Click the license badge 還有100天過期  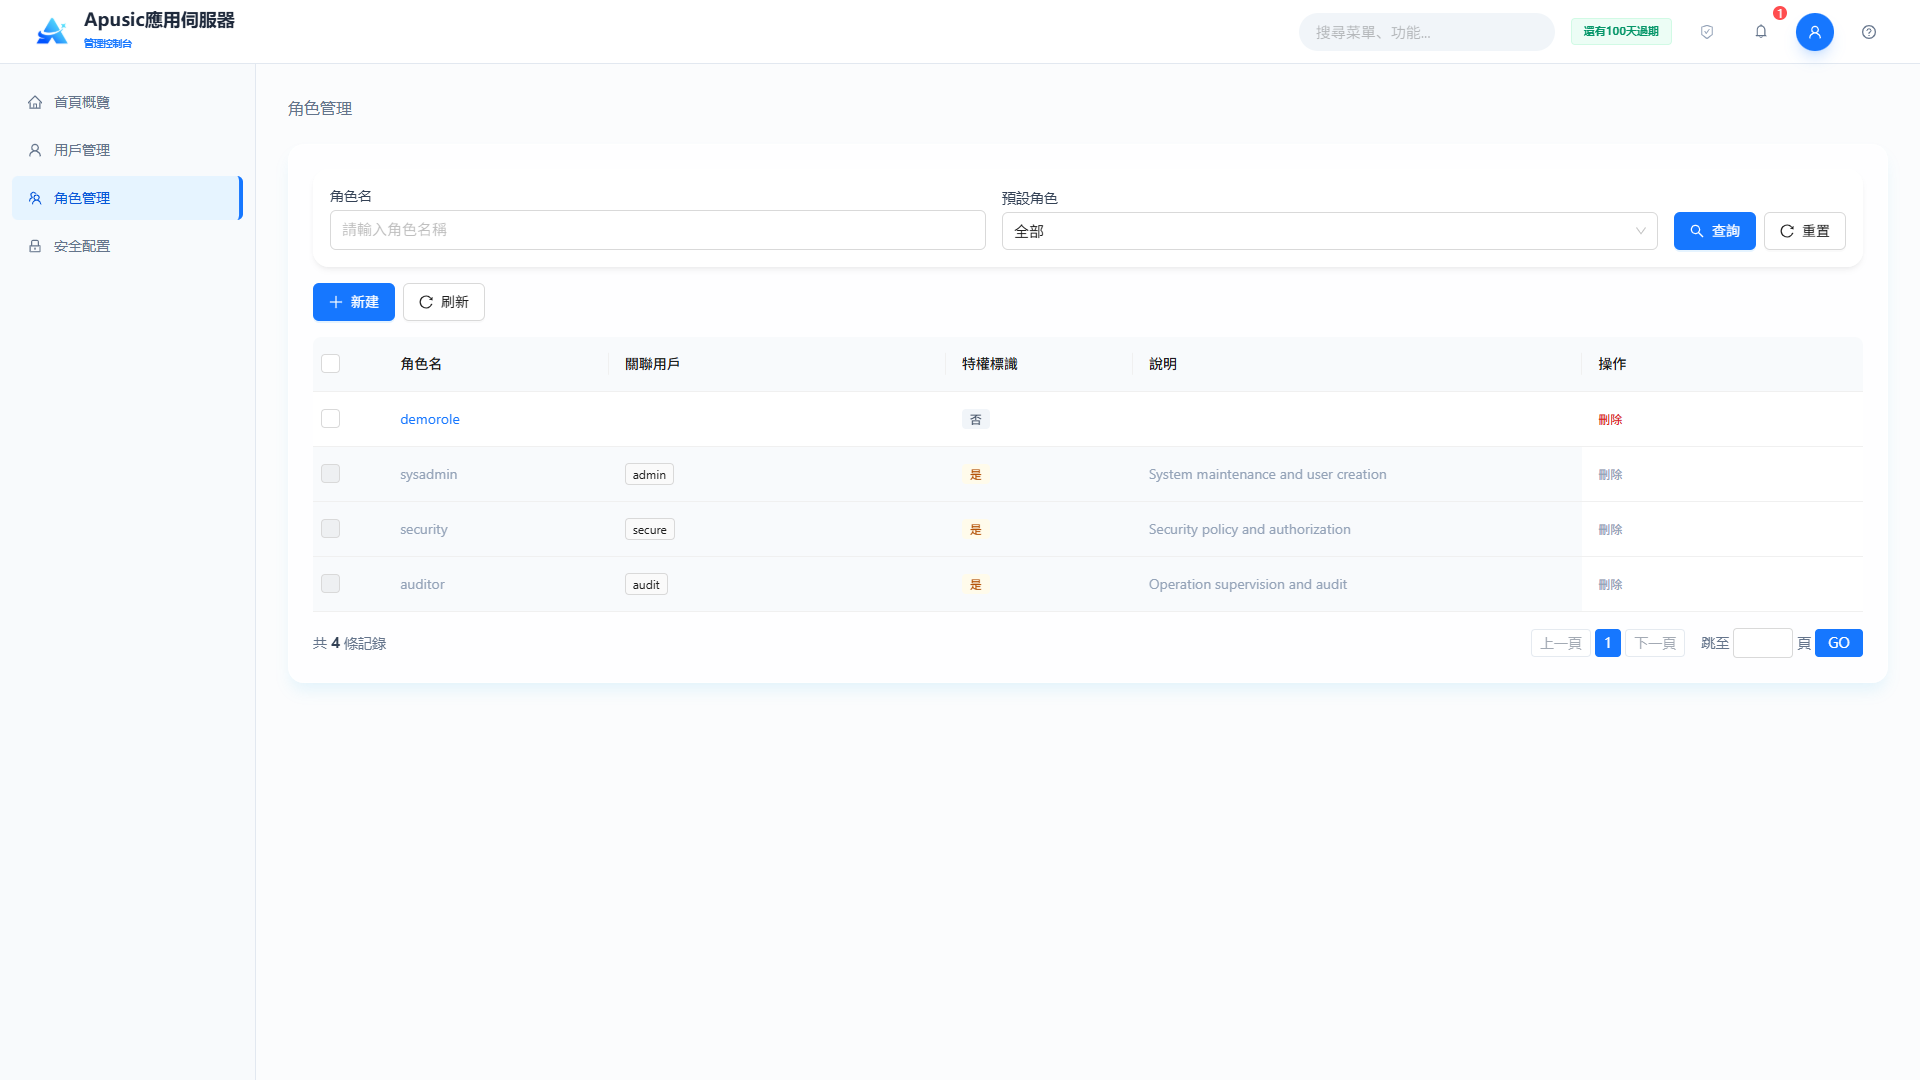coord(1621,32)
